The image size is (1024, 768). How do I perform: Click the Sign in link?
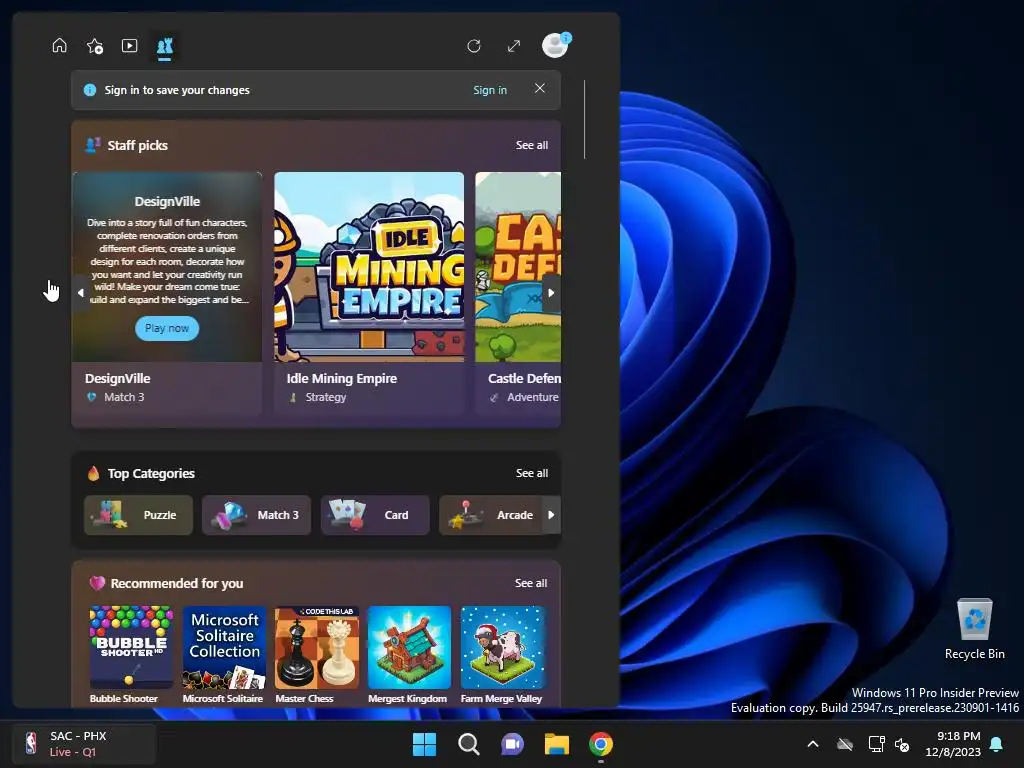click(490, 90)
